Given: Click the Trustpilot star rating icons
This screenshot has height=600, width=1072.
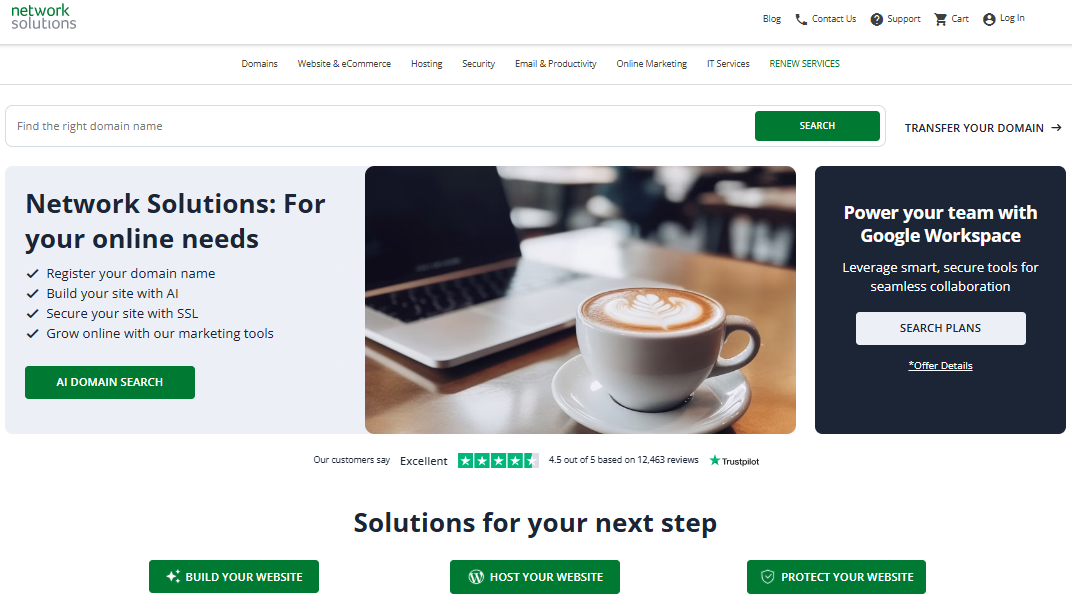Looking at the screenshot, I should pyautogui.click(x=498, y=461).
